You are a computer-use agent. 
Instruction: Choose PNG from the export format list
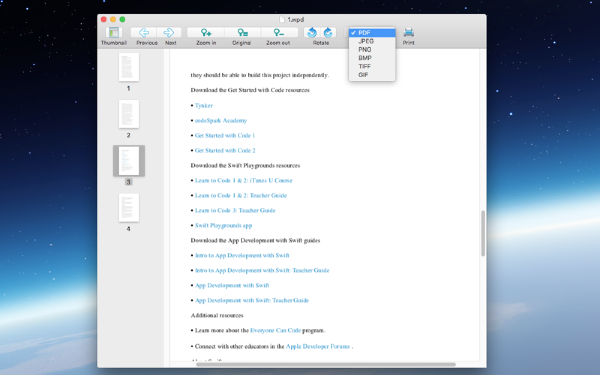click(x=372, y=50)
